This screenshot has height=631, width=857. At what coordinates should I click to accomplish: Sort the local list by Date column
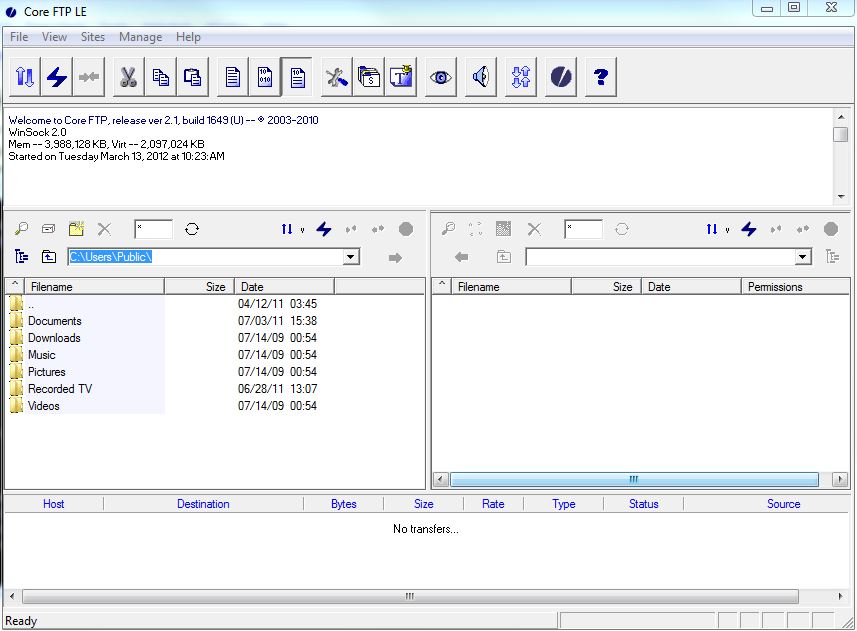(x=284, y=287)
